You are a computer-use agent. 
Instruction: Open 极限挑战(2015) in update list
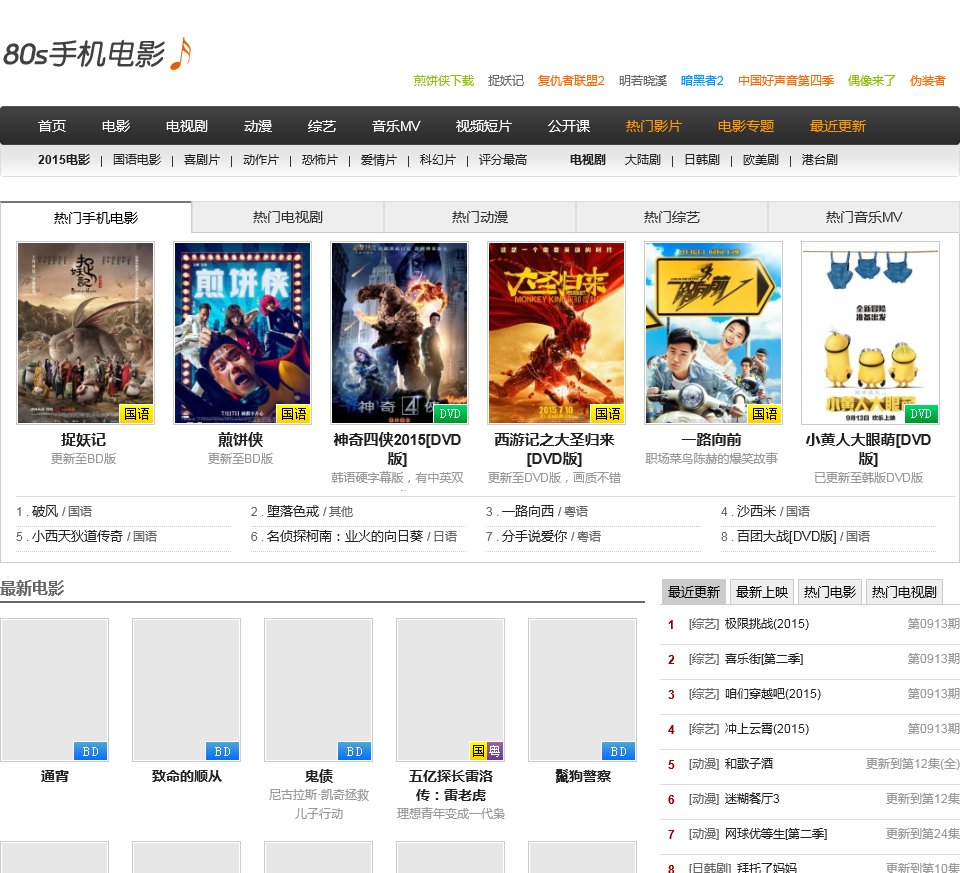[767, 624]
